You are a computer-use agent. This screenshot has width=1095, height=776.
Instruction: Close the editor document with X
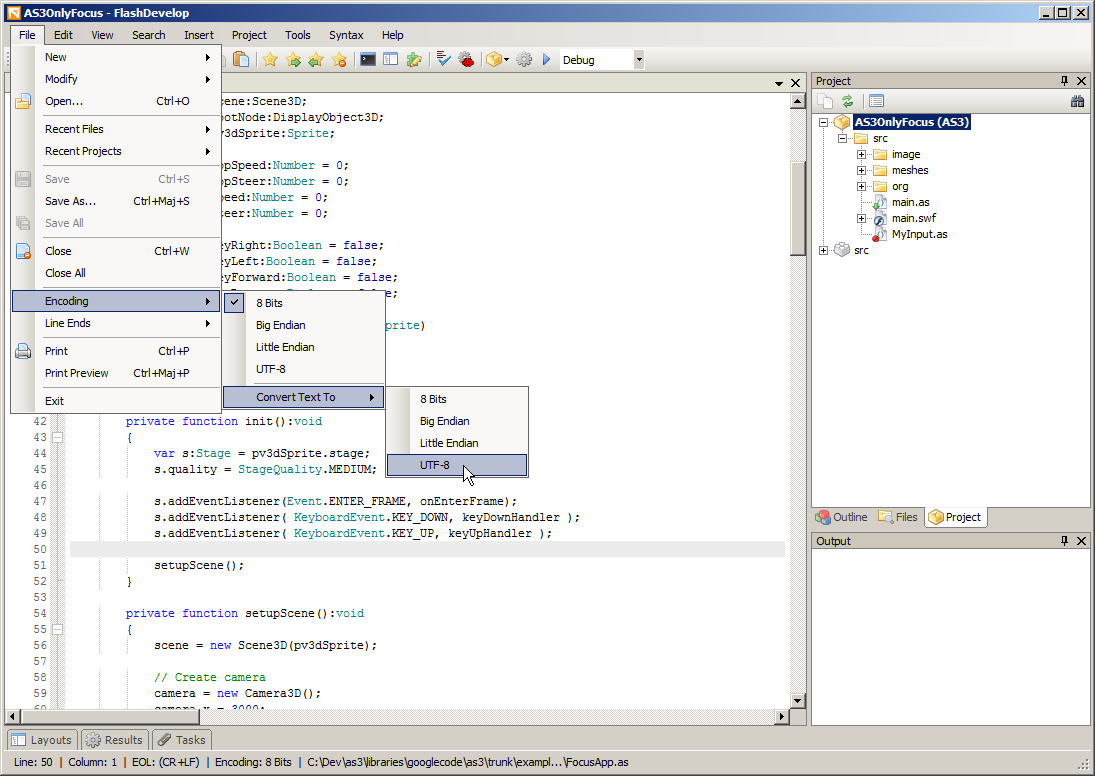click(795, 83)
